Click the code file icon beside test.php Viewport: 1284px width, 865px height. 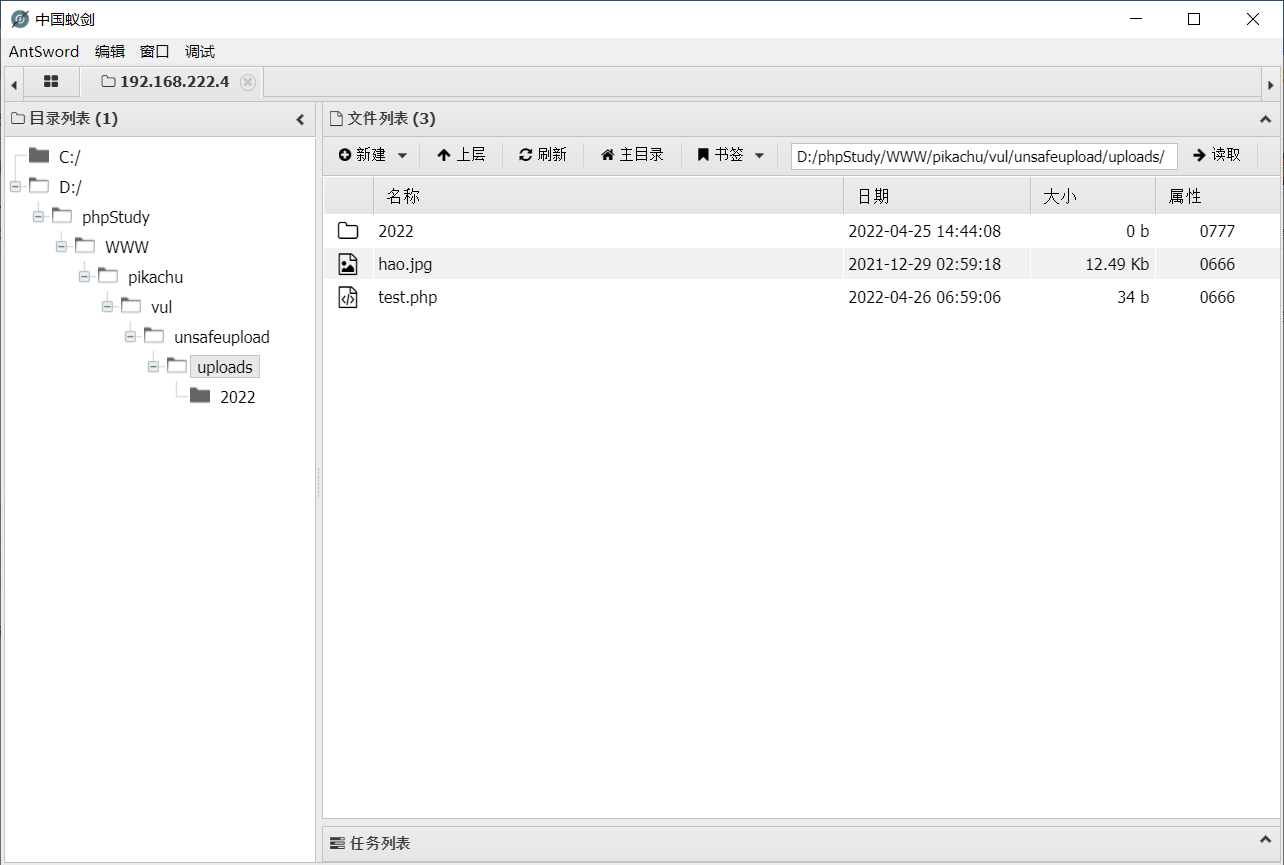pyautogui.click(x=347, y=296)
